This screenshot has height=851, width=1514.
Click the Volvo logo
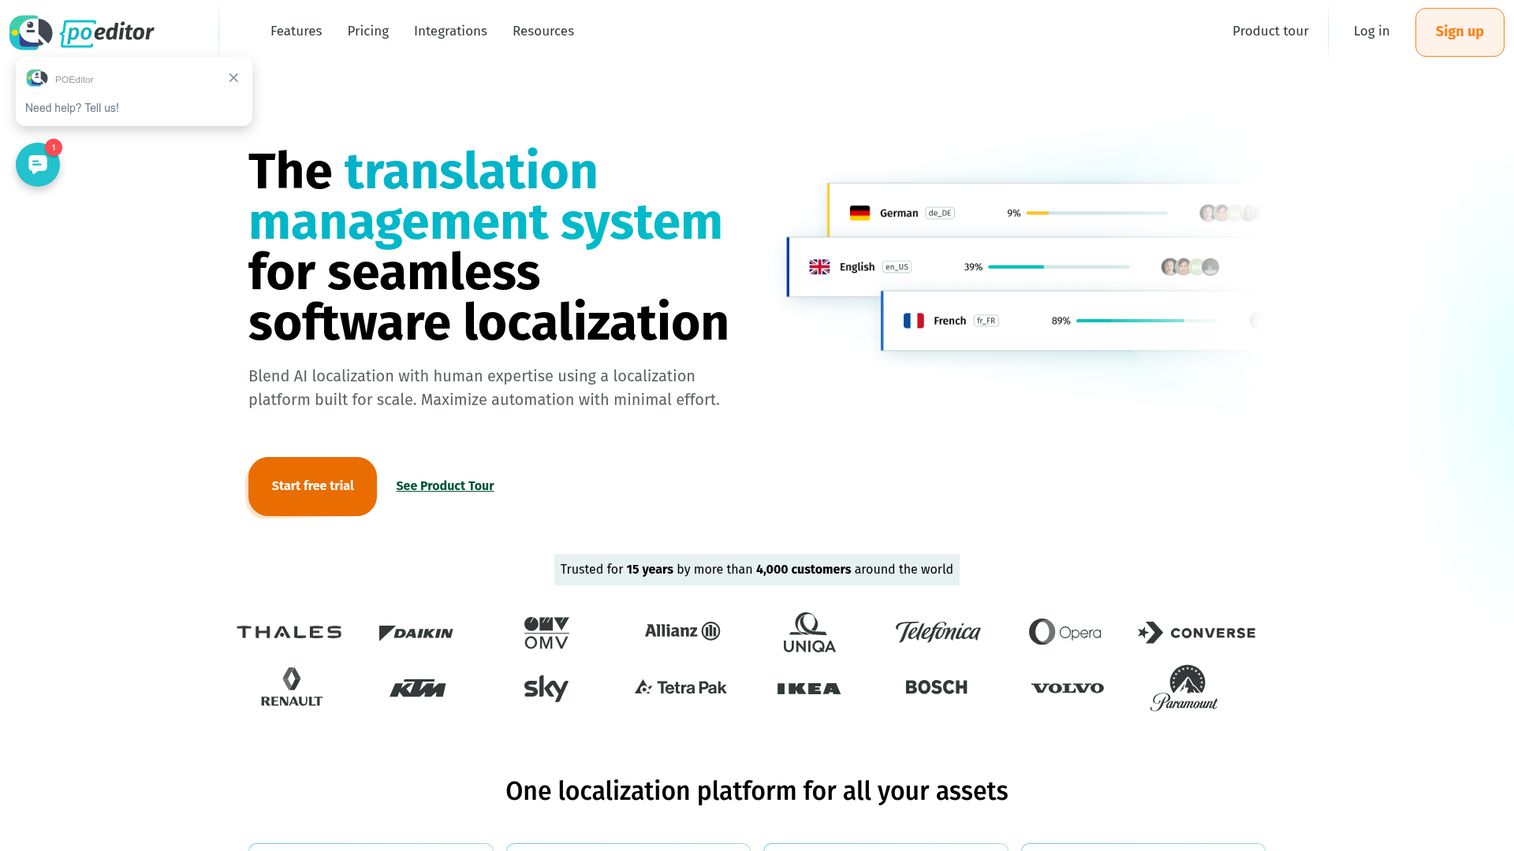tap(1067, 688)
